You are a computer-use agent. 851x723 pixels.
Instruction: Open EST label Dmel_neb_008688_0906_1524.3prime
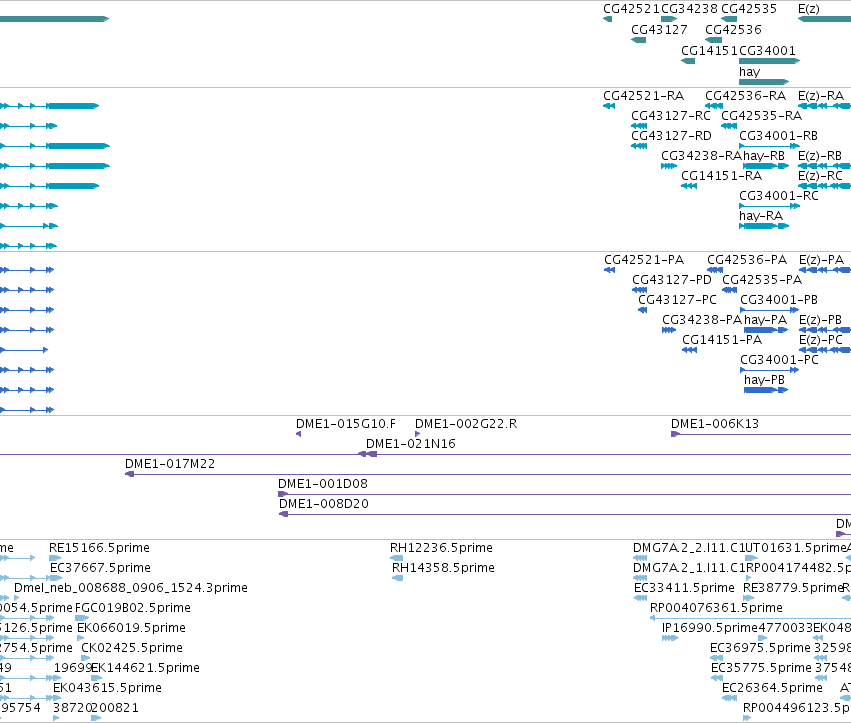click(131, 588)
